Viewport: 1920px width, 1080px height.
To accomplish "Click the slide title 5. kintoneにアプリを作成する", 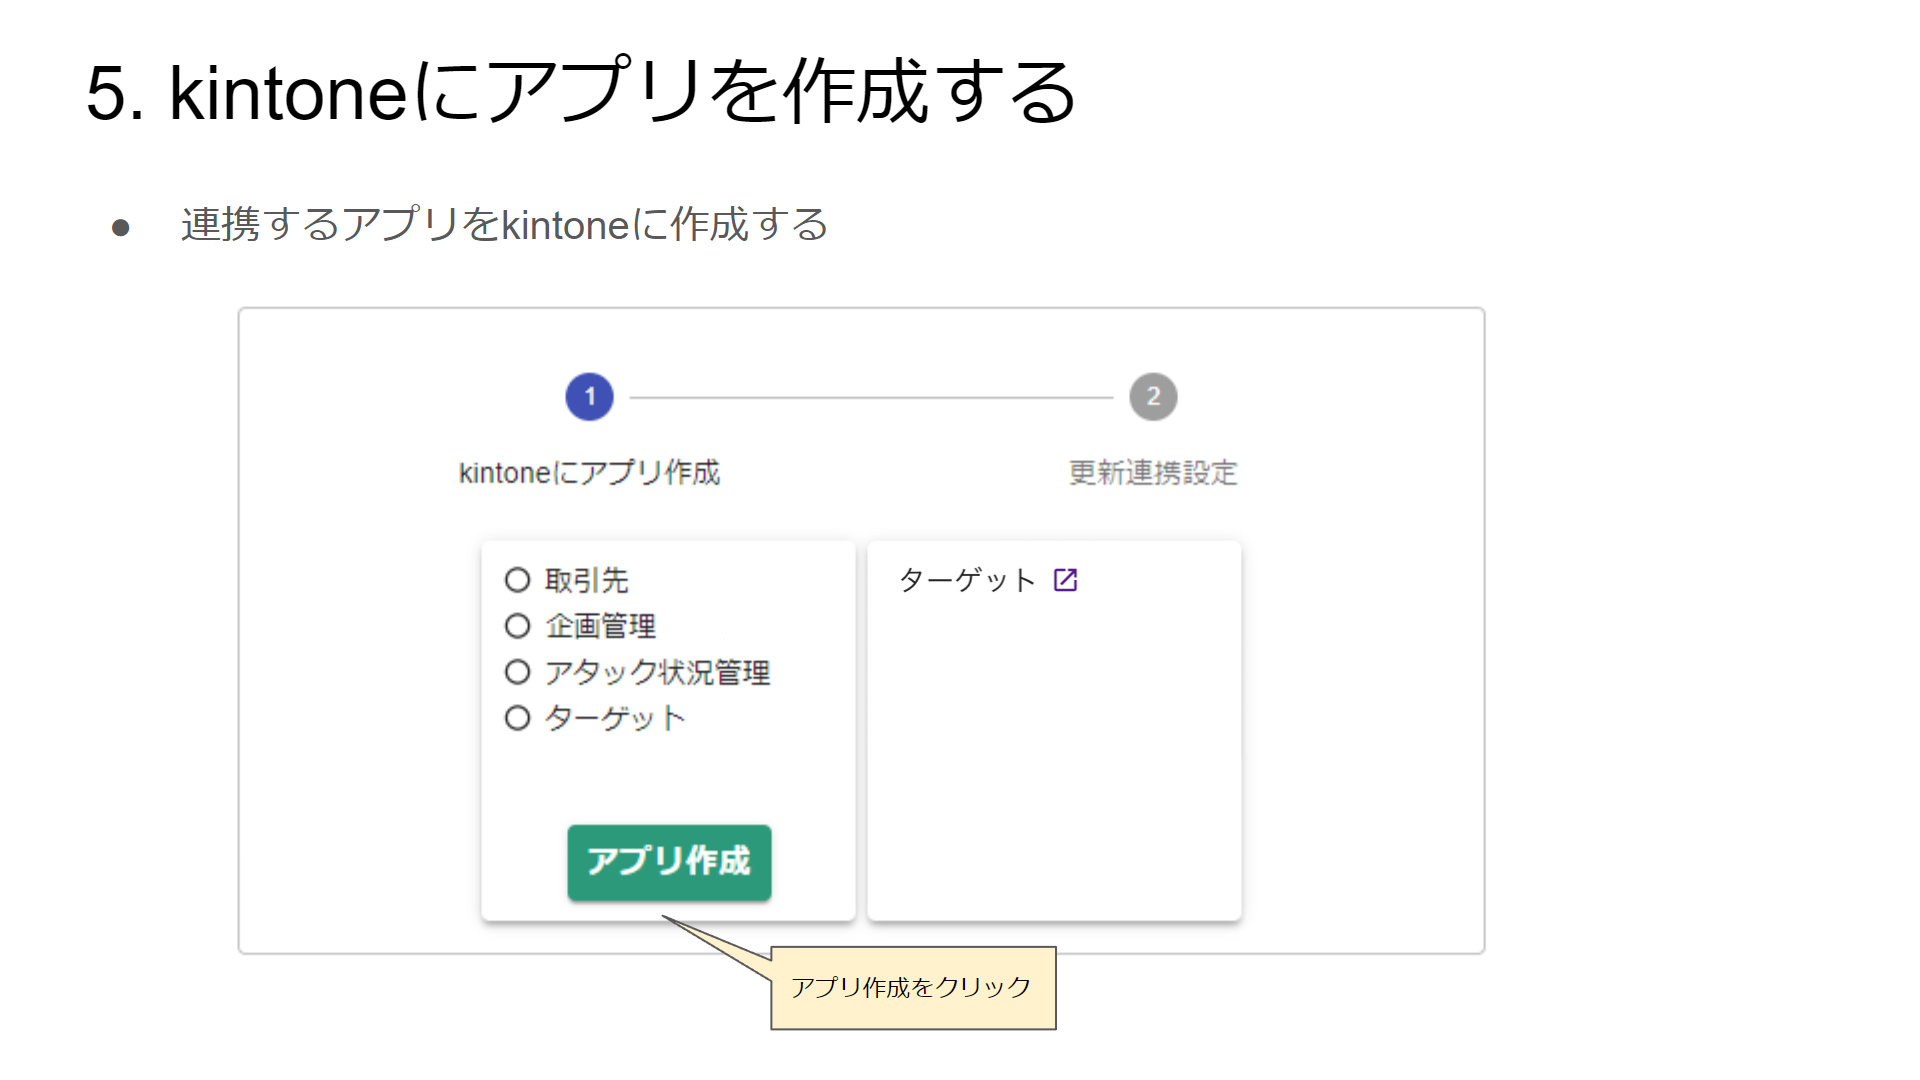I will [582, 92].
